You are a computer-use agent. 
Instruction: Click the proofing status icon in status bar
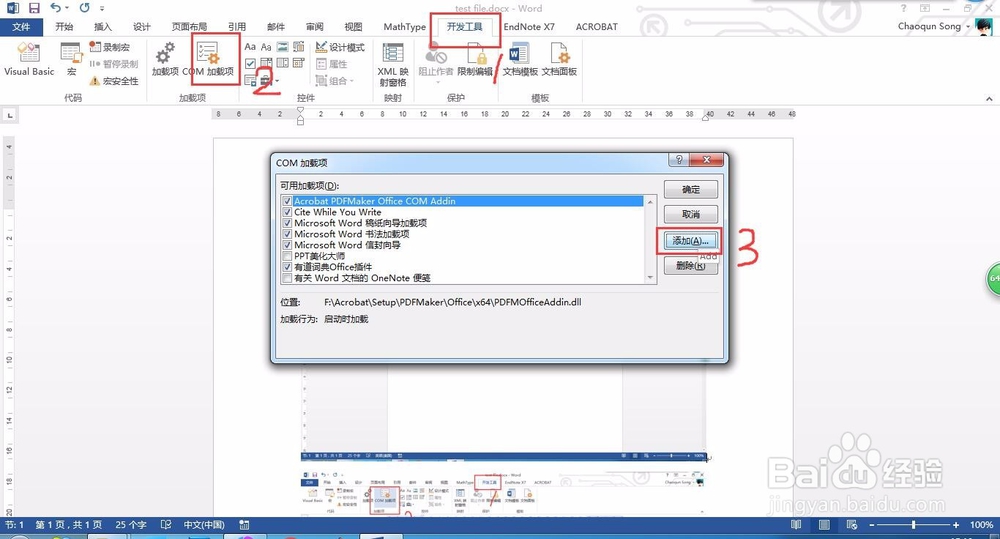(166, 524)
